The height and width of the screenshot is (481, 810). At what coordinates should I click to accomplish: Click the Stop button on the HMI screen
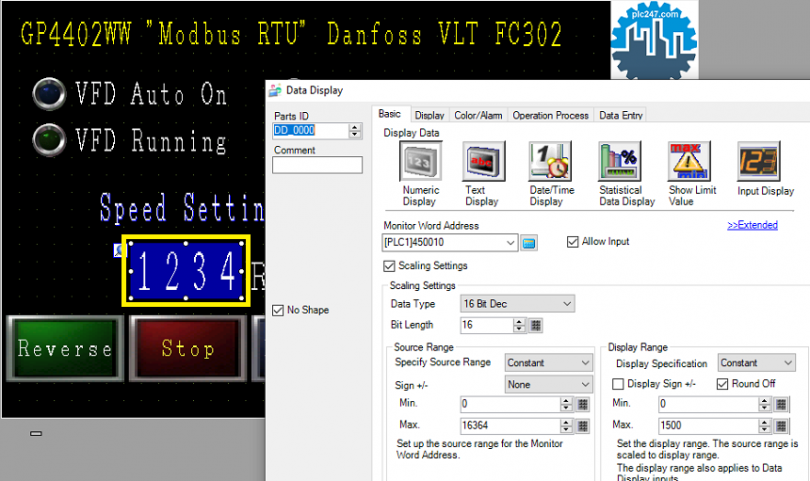point(188,349)
